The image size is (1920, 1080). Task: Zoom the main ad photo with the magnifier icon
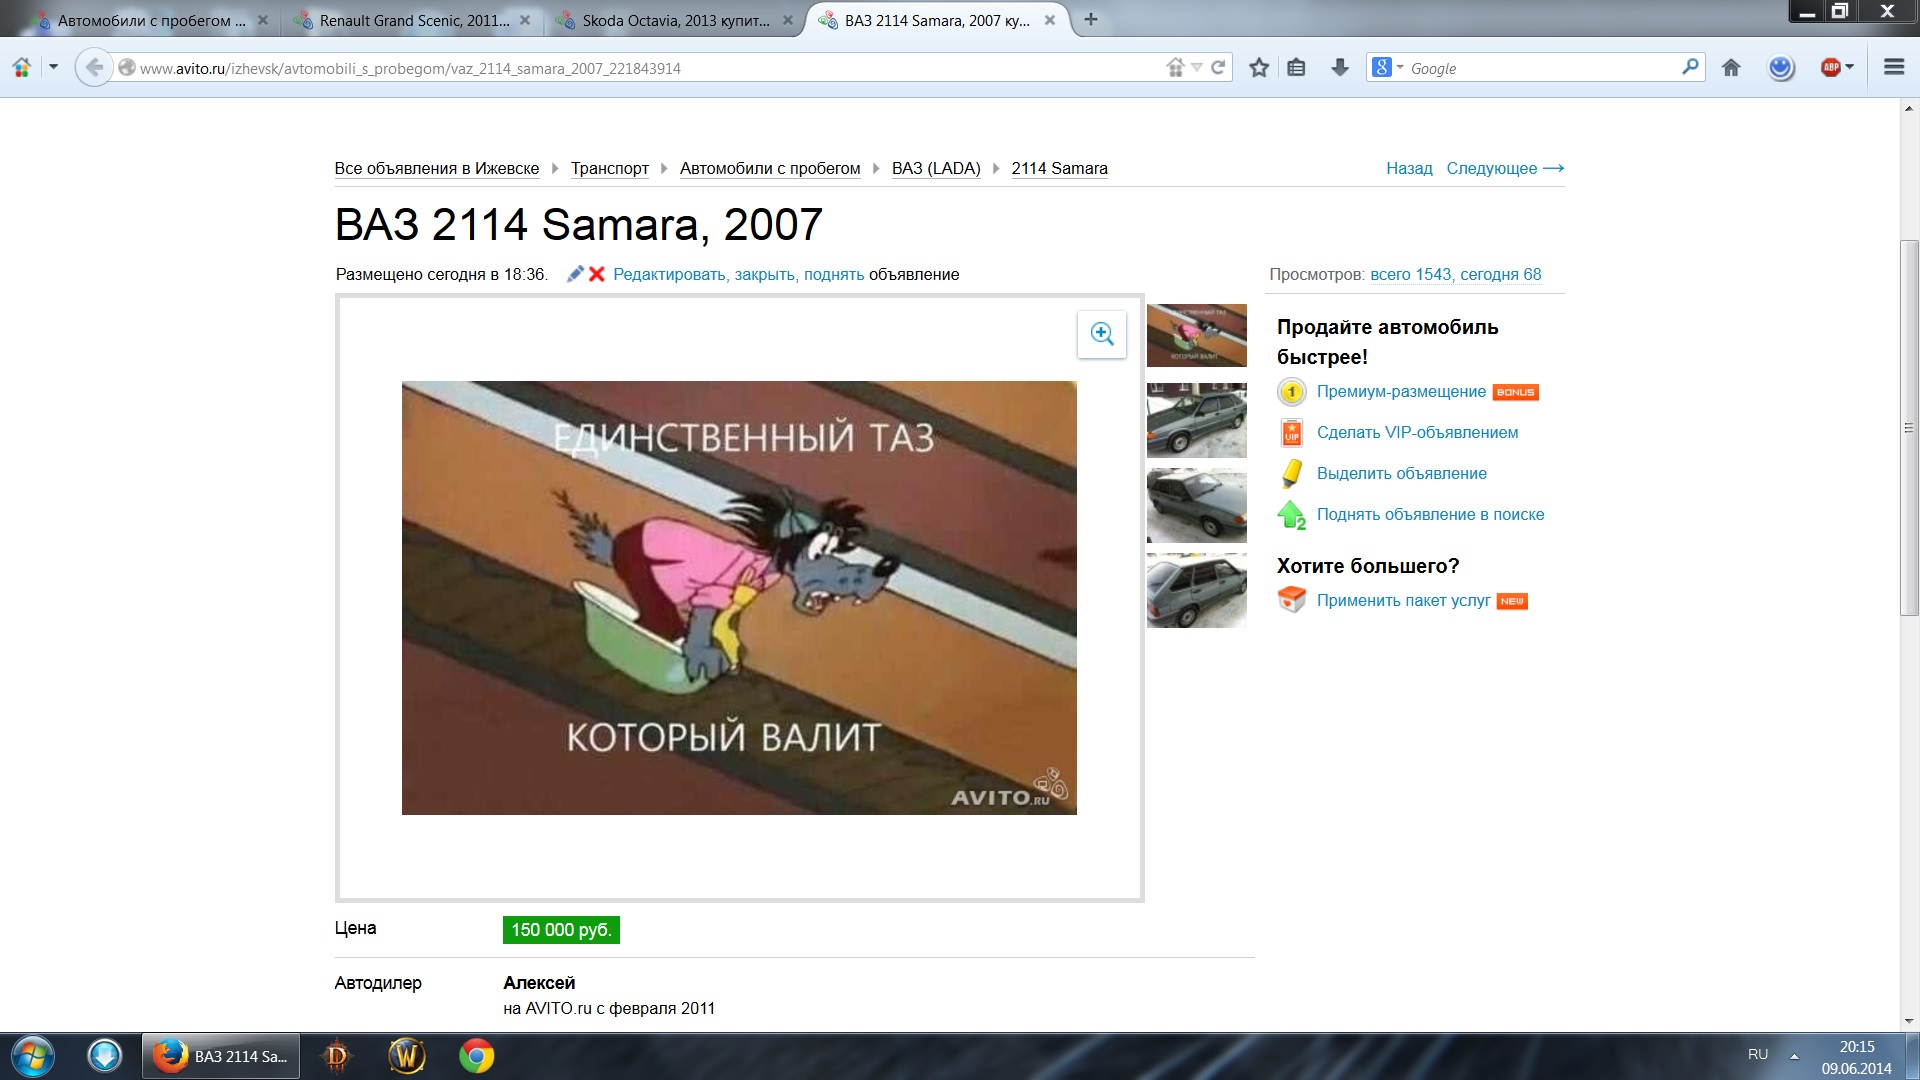(1101, 334)
